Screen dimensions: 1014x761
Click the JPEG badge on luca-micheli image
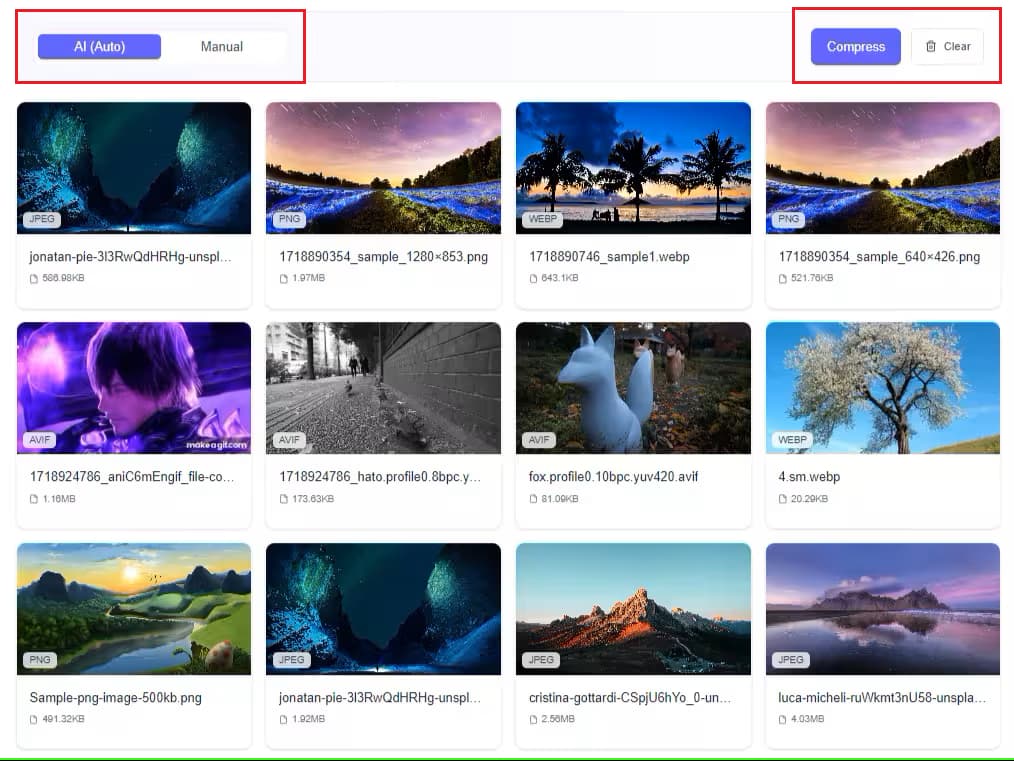point(791,660)
